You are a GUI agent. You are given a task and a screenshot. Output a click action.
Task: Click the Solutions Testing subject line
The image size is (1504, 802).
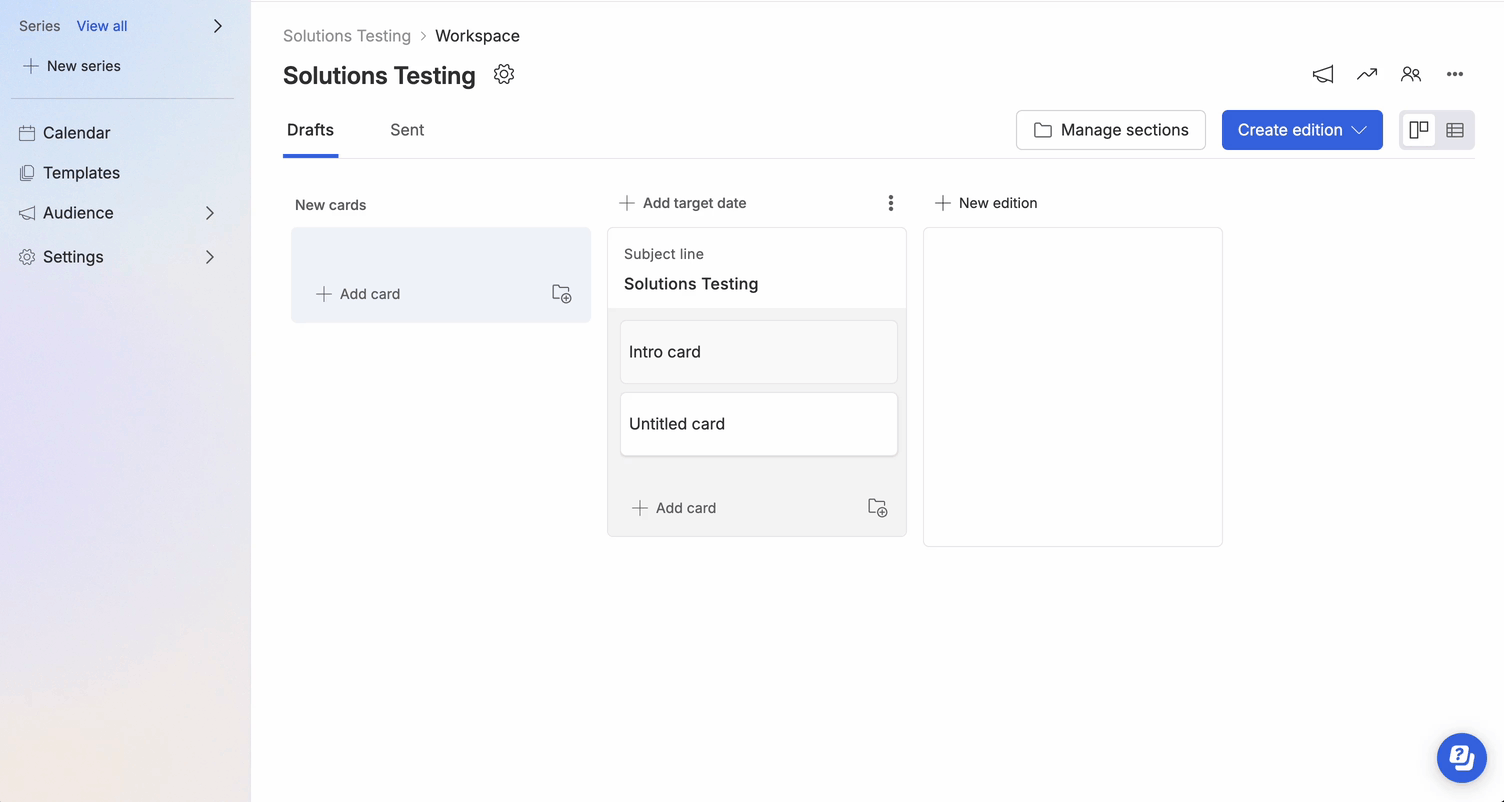[691, 284]
